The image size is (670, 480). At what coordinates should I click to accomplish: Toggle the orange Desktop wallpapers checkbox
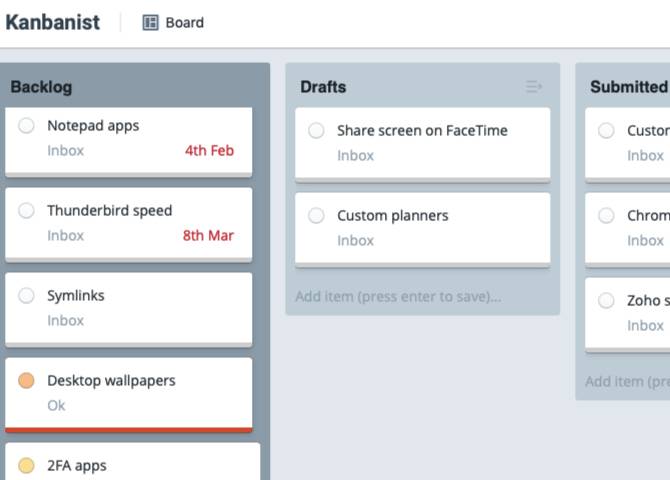point(27,381)
